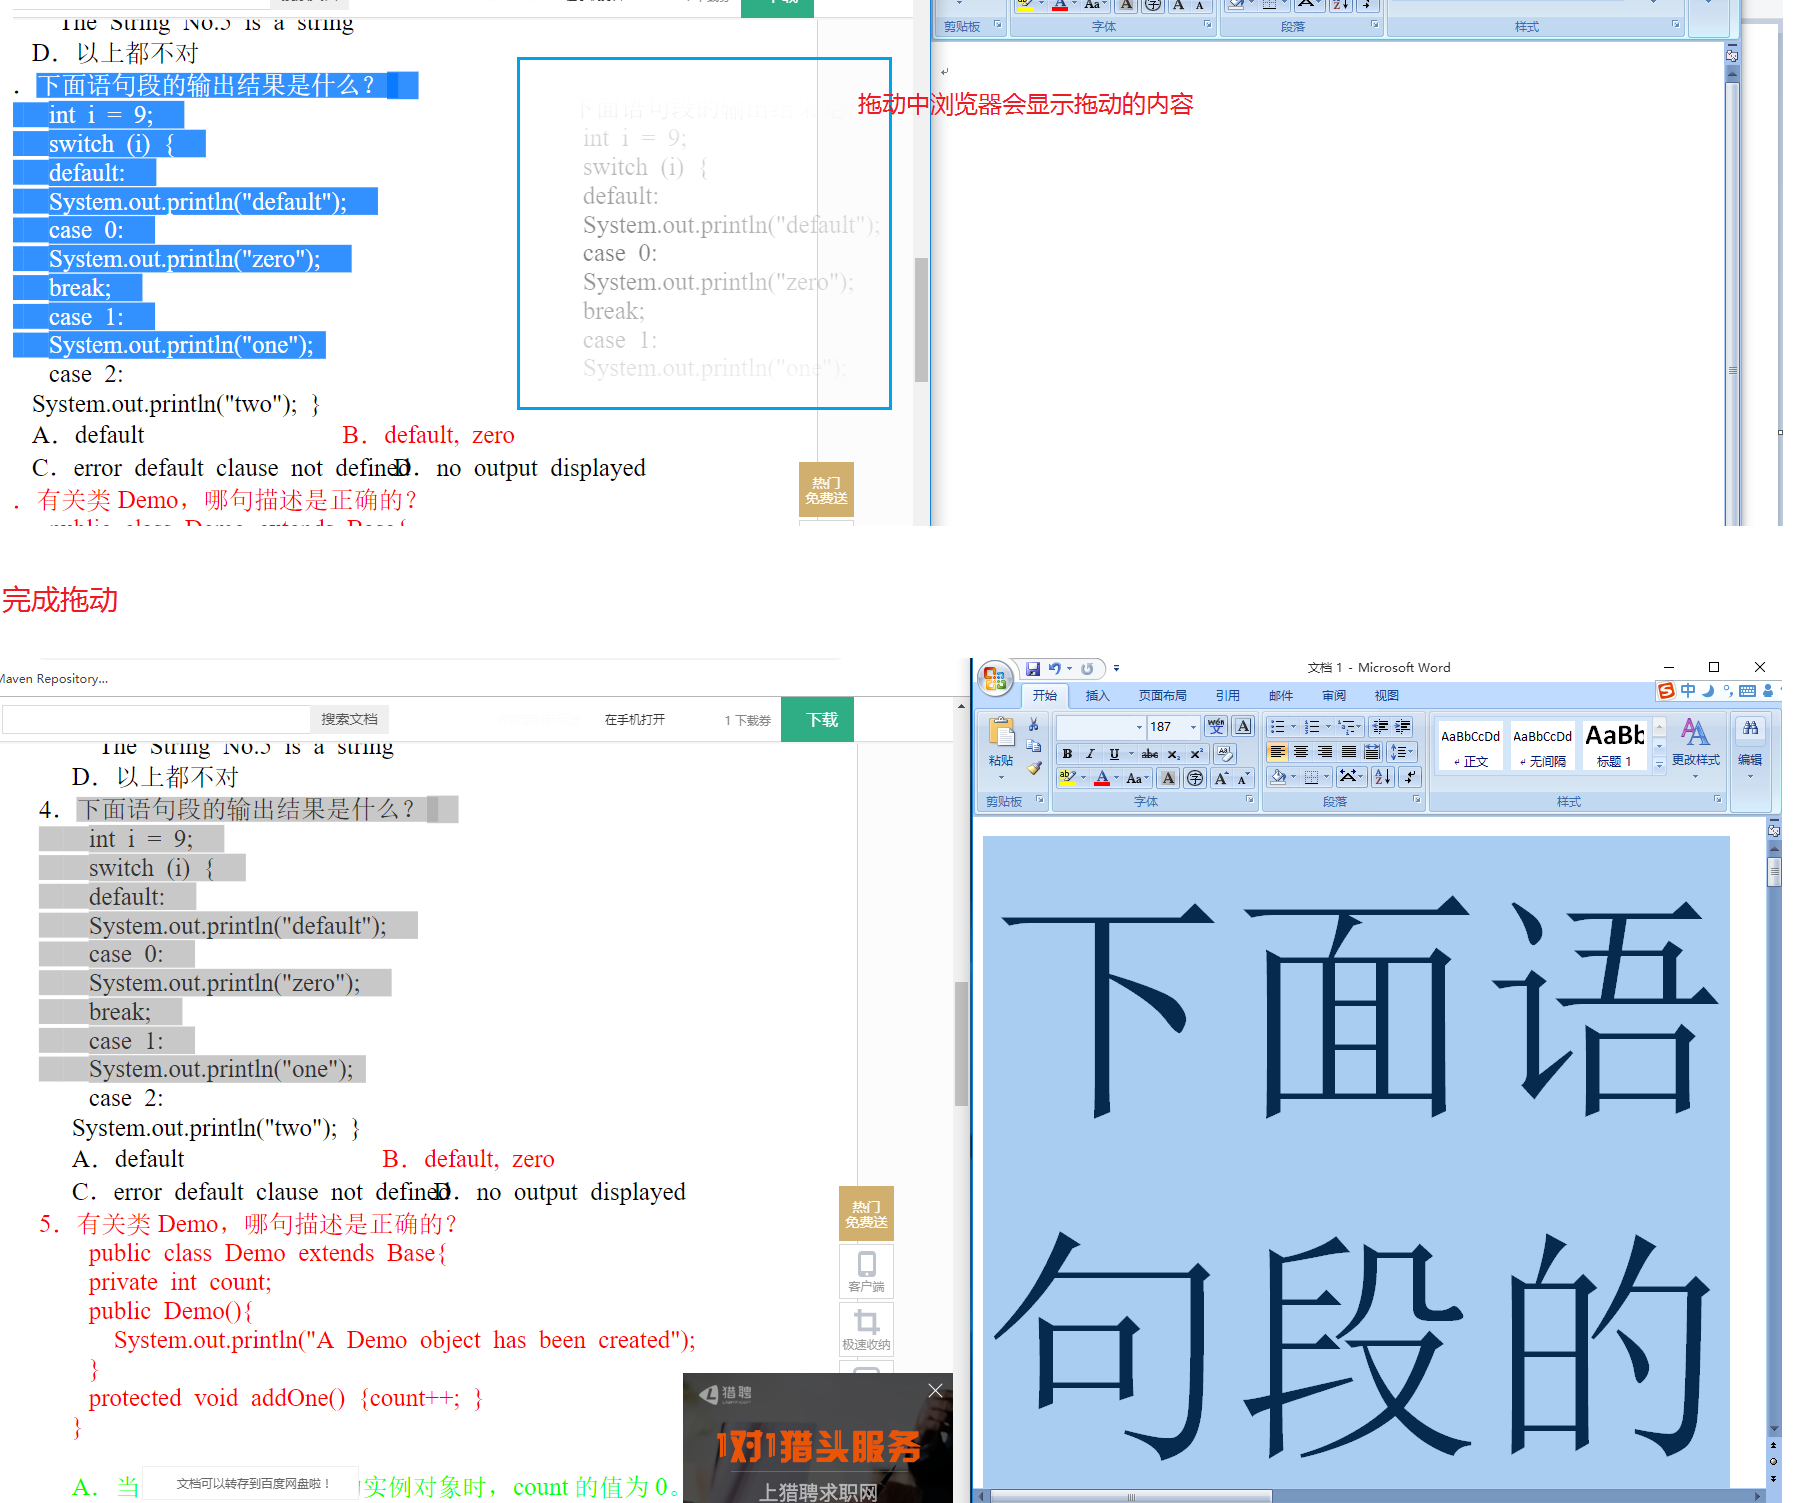Toggle Show/Hide paragraph marks
The width and height of the screenshot is (1807, 1503).
1409,777
